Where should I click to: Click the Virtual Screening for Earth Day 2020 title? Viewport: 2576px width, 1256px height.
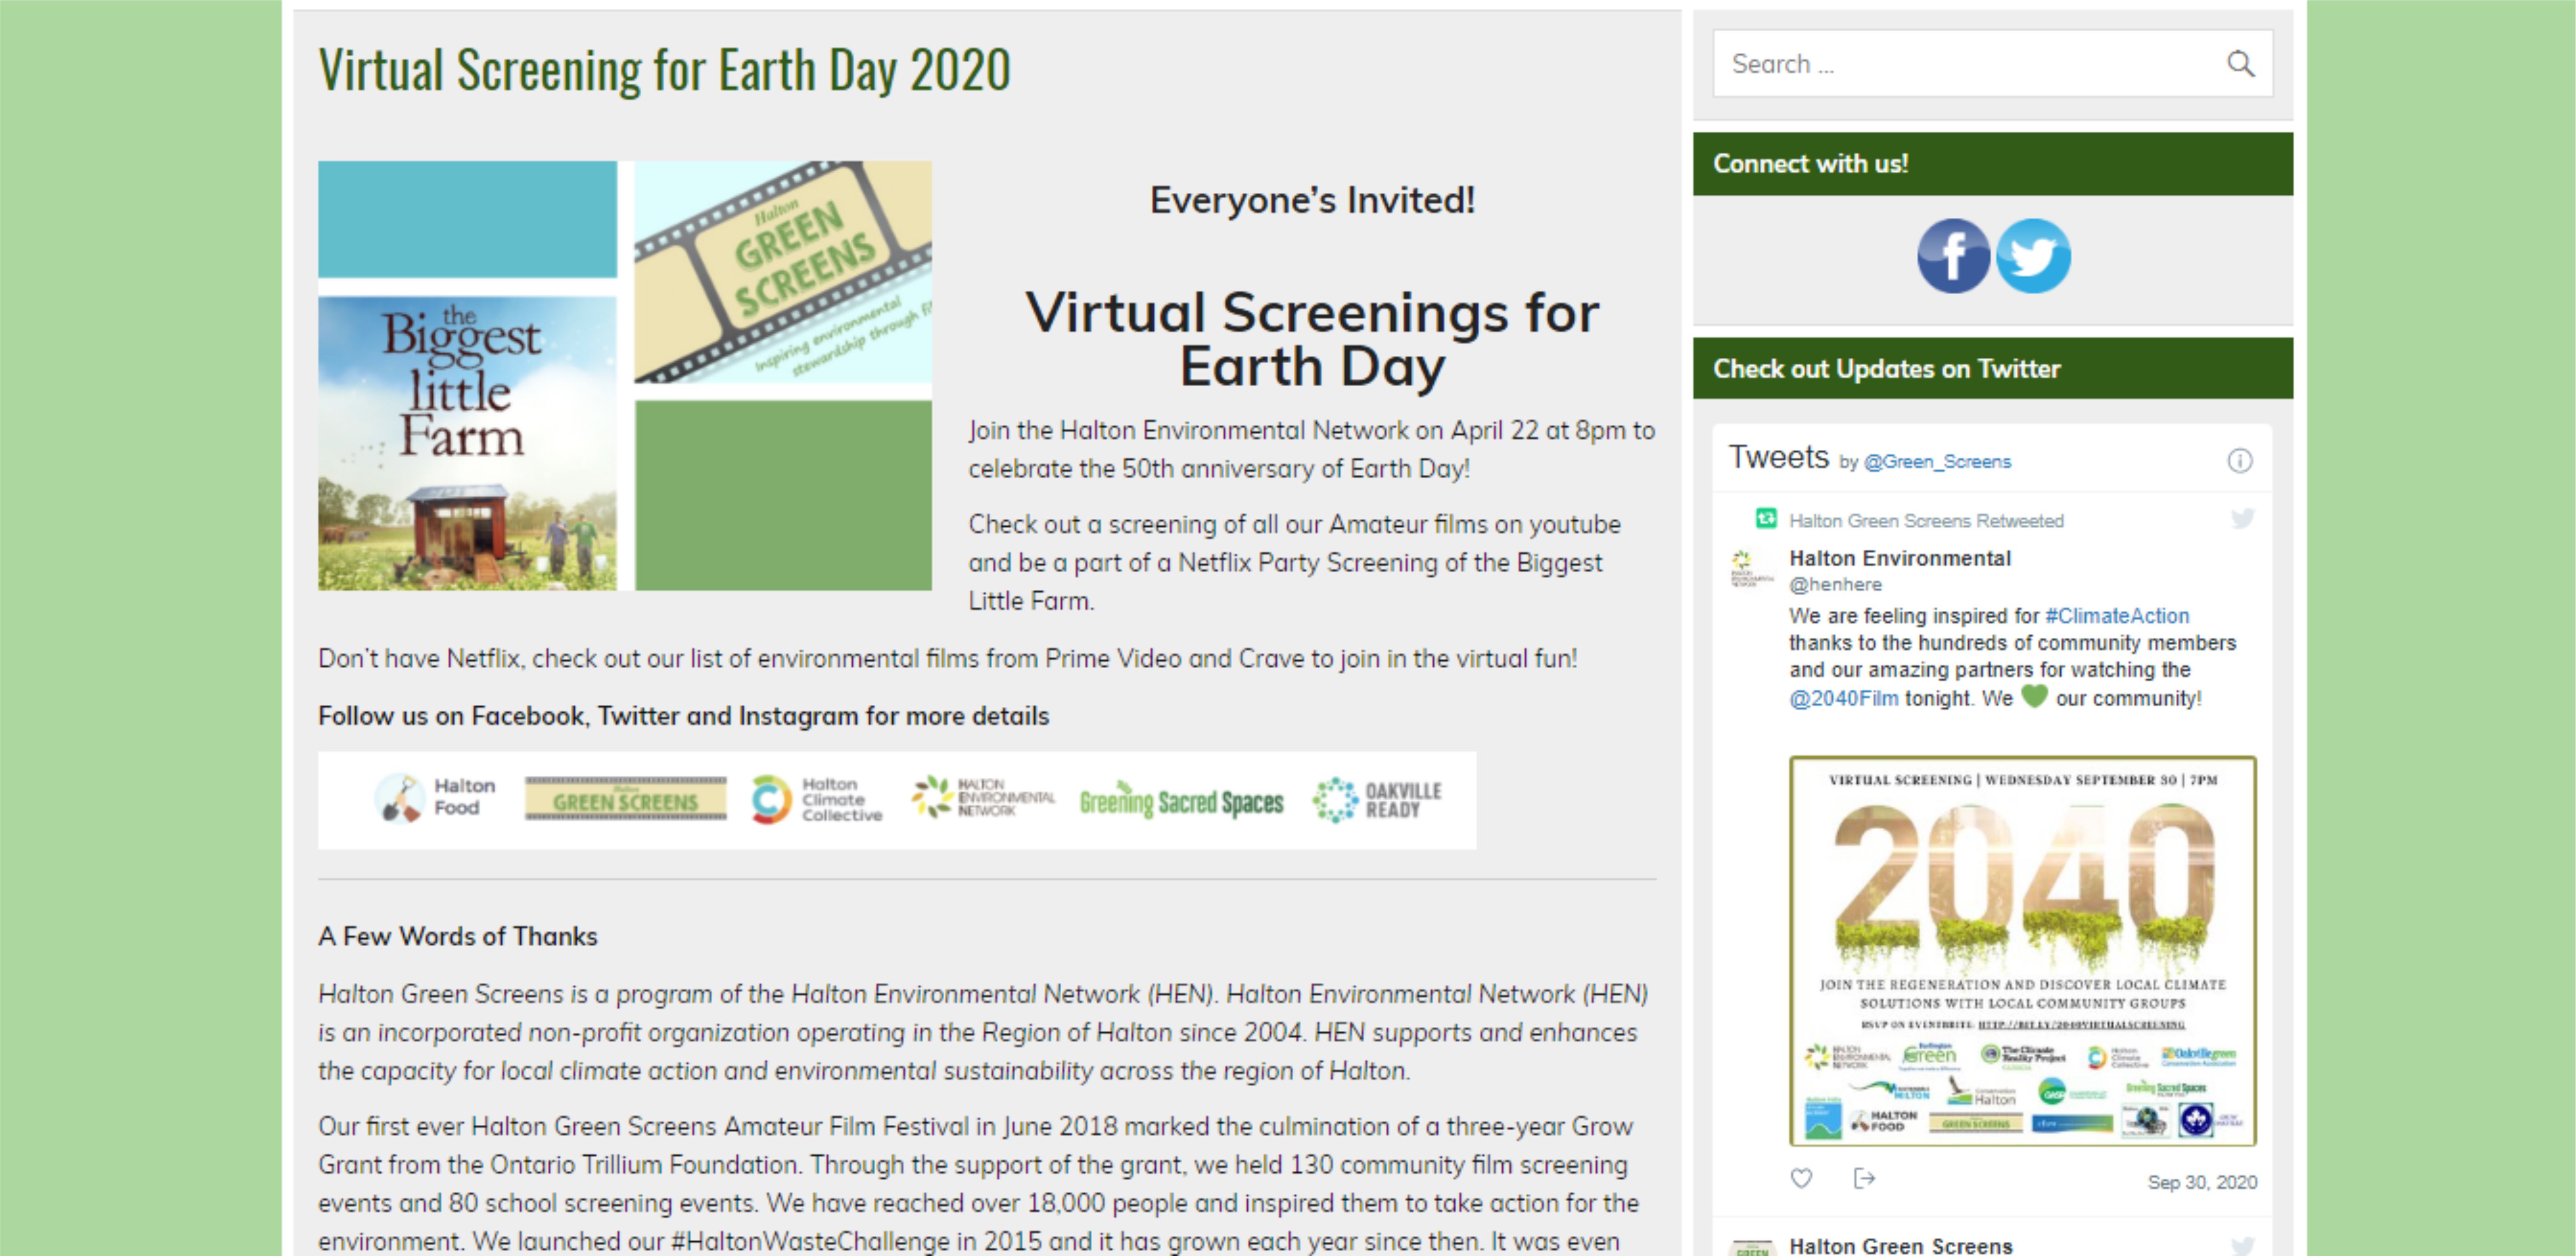[x=664, y=70]
